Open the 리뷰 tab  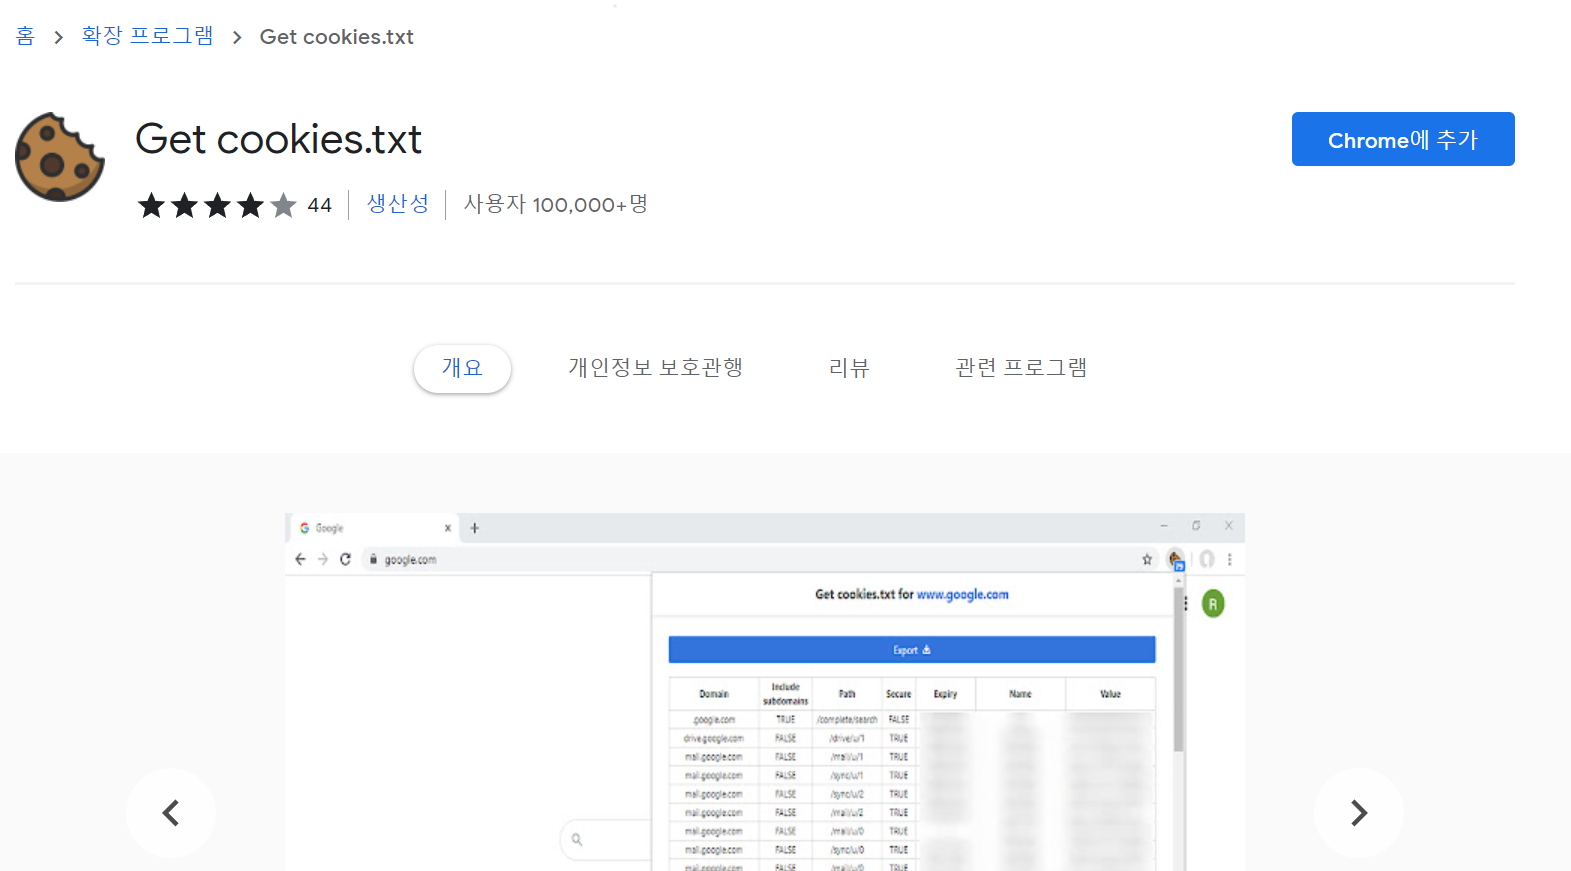849,368
